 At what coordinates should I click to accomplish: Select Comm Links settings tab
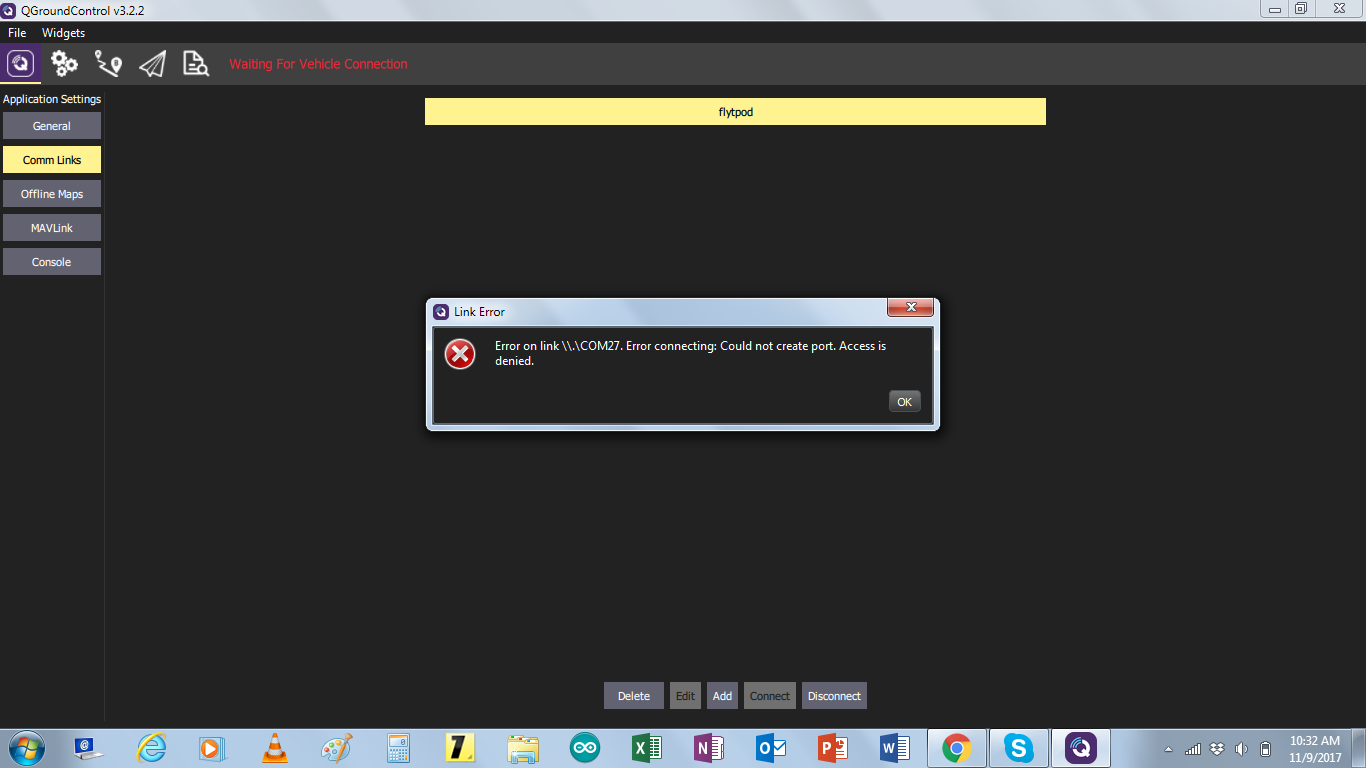click(52, 160)
